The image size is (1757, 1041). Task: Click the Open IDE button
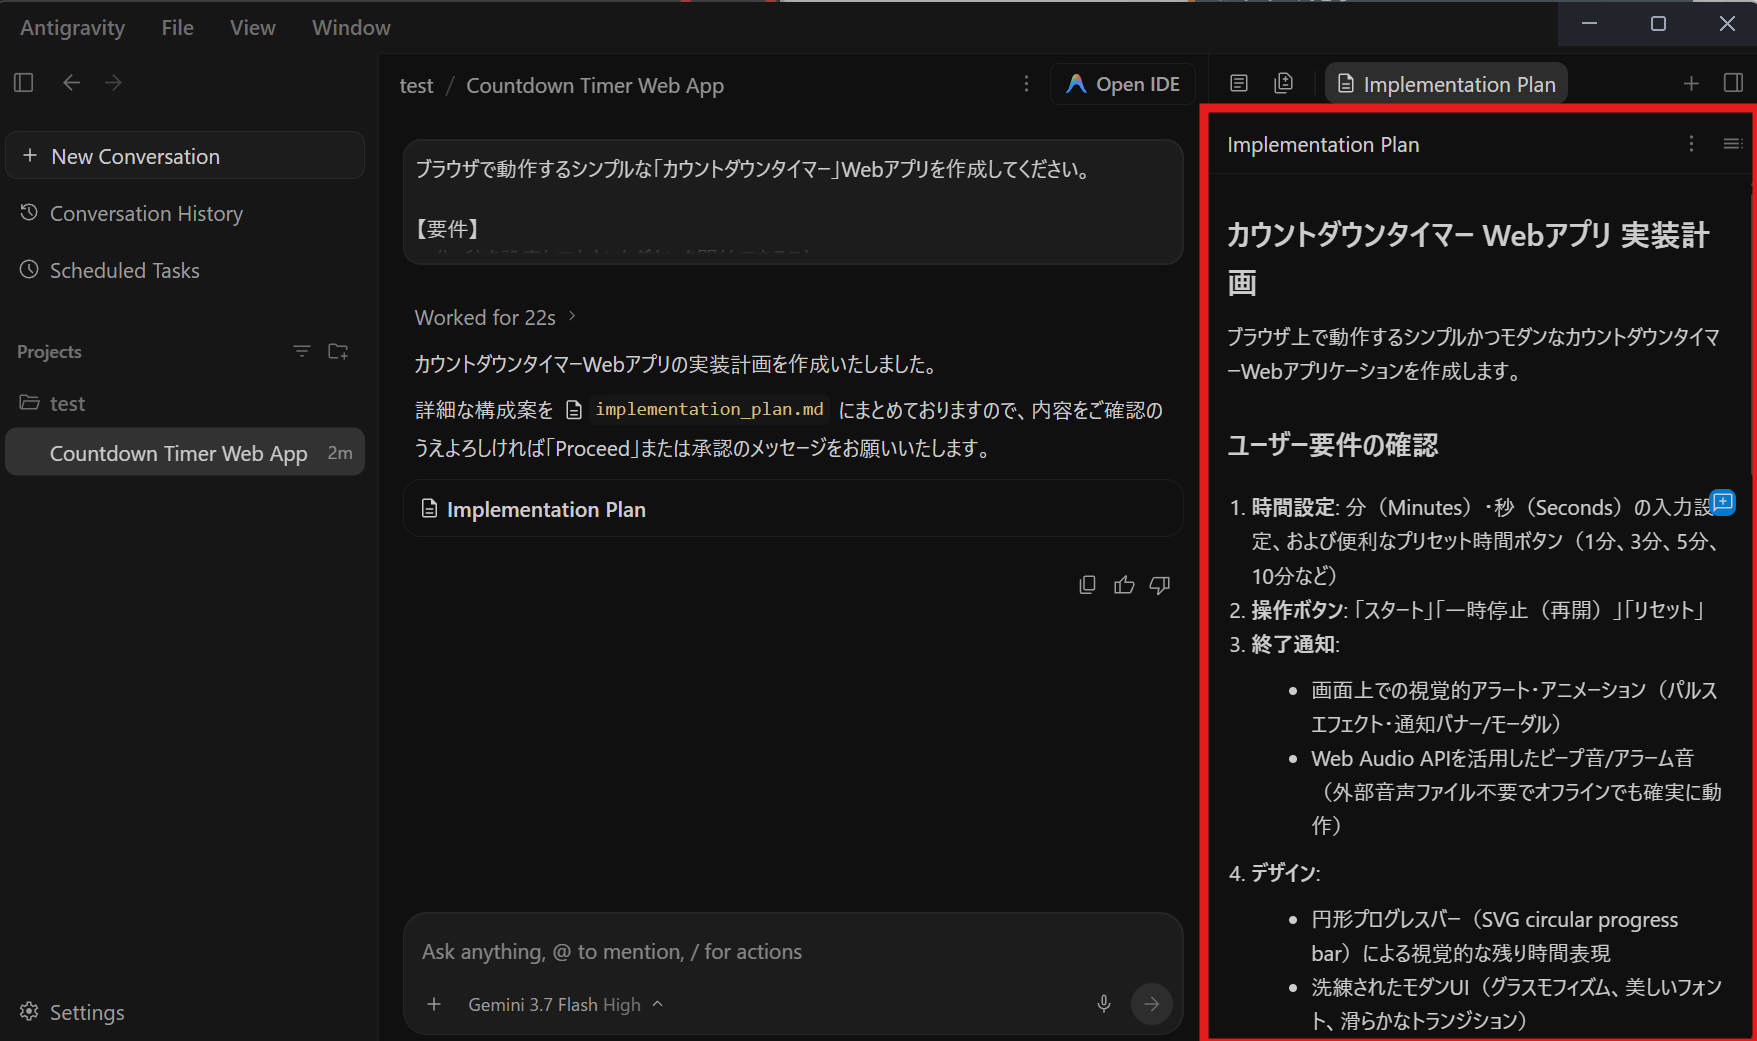click(x=1123, y=84)
